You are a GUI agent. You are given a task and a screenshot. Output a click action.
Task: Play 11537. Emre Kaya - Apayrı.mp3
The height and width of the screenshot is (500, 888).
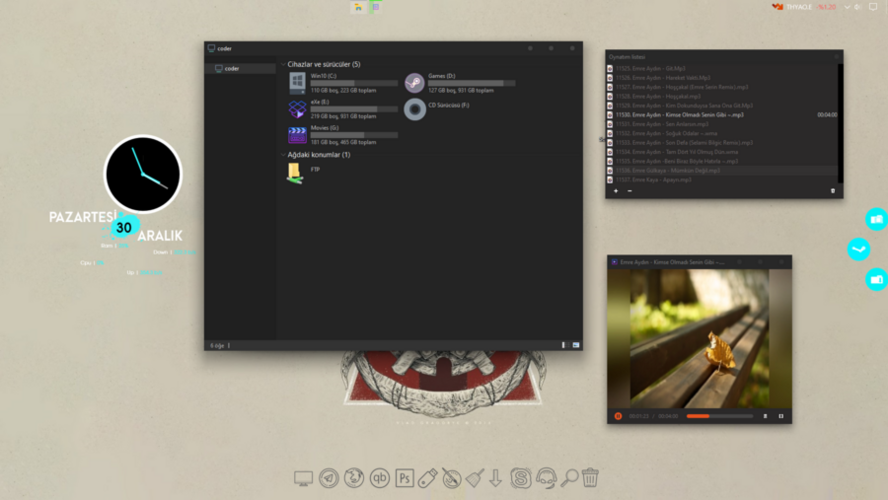pos(722,180)
